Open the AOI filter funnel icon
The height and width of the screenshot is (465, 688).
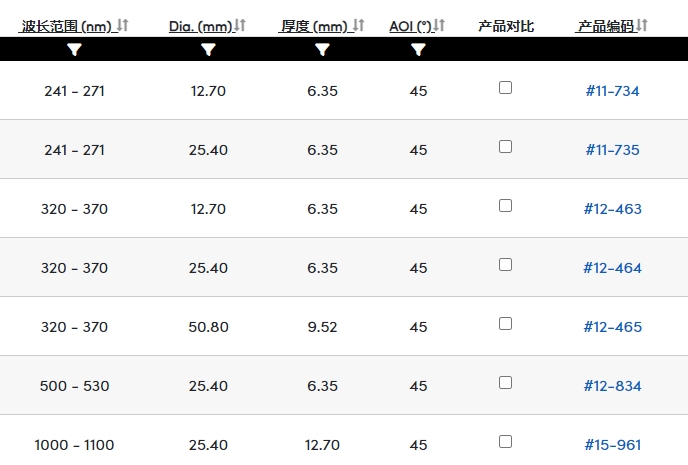[419, 50]
